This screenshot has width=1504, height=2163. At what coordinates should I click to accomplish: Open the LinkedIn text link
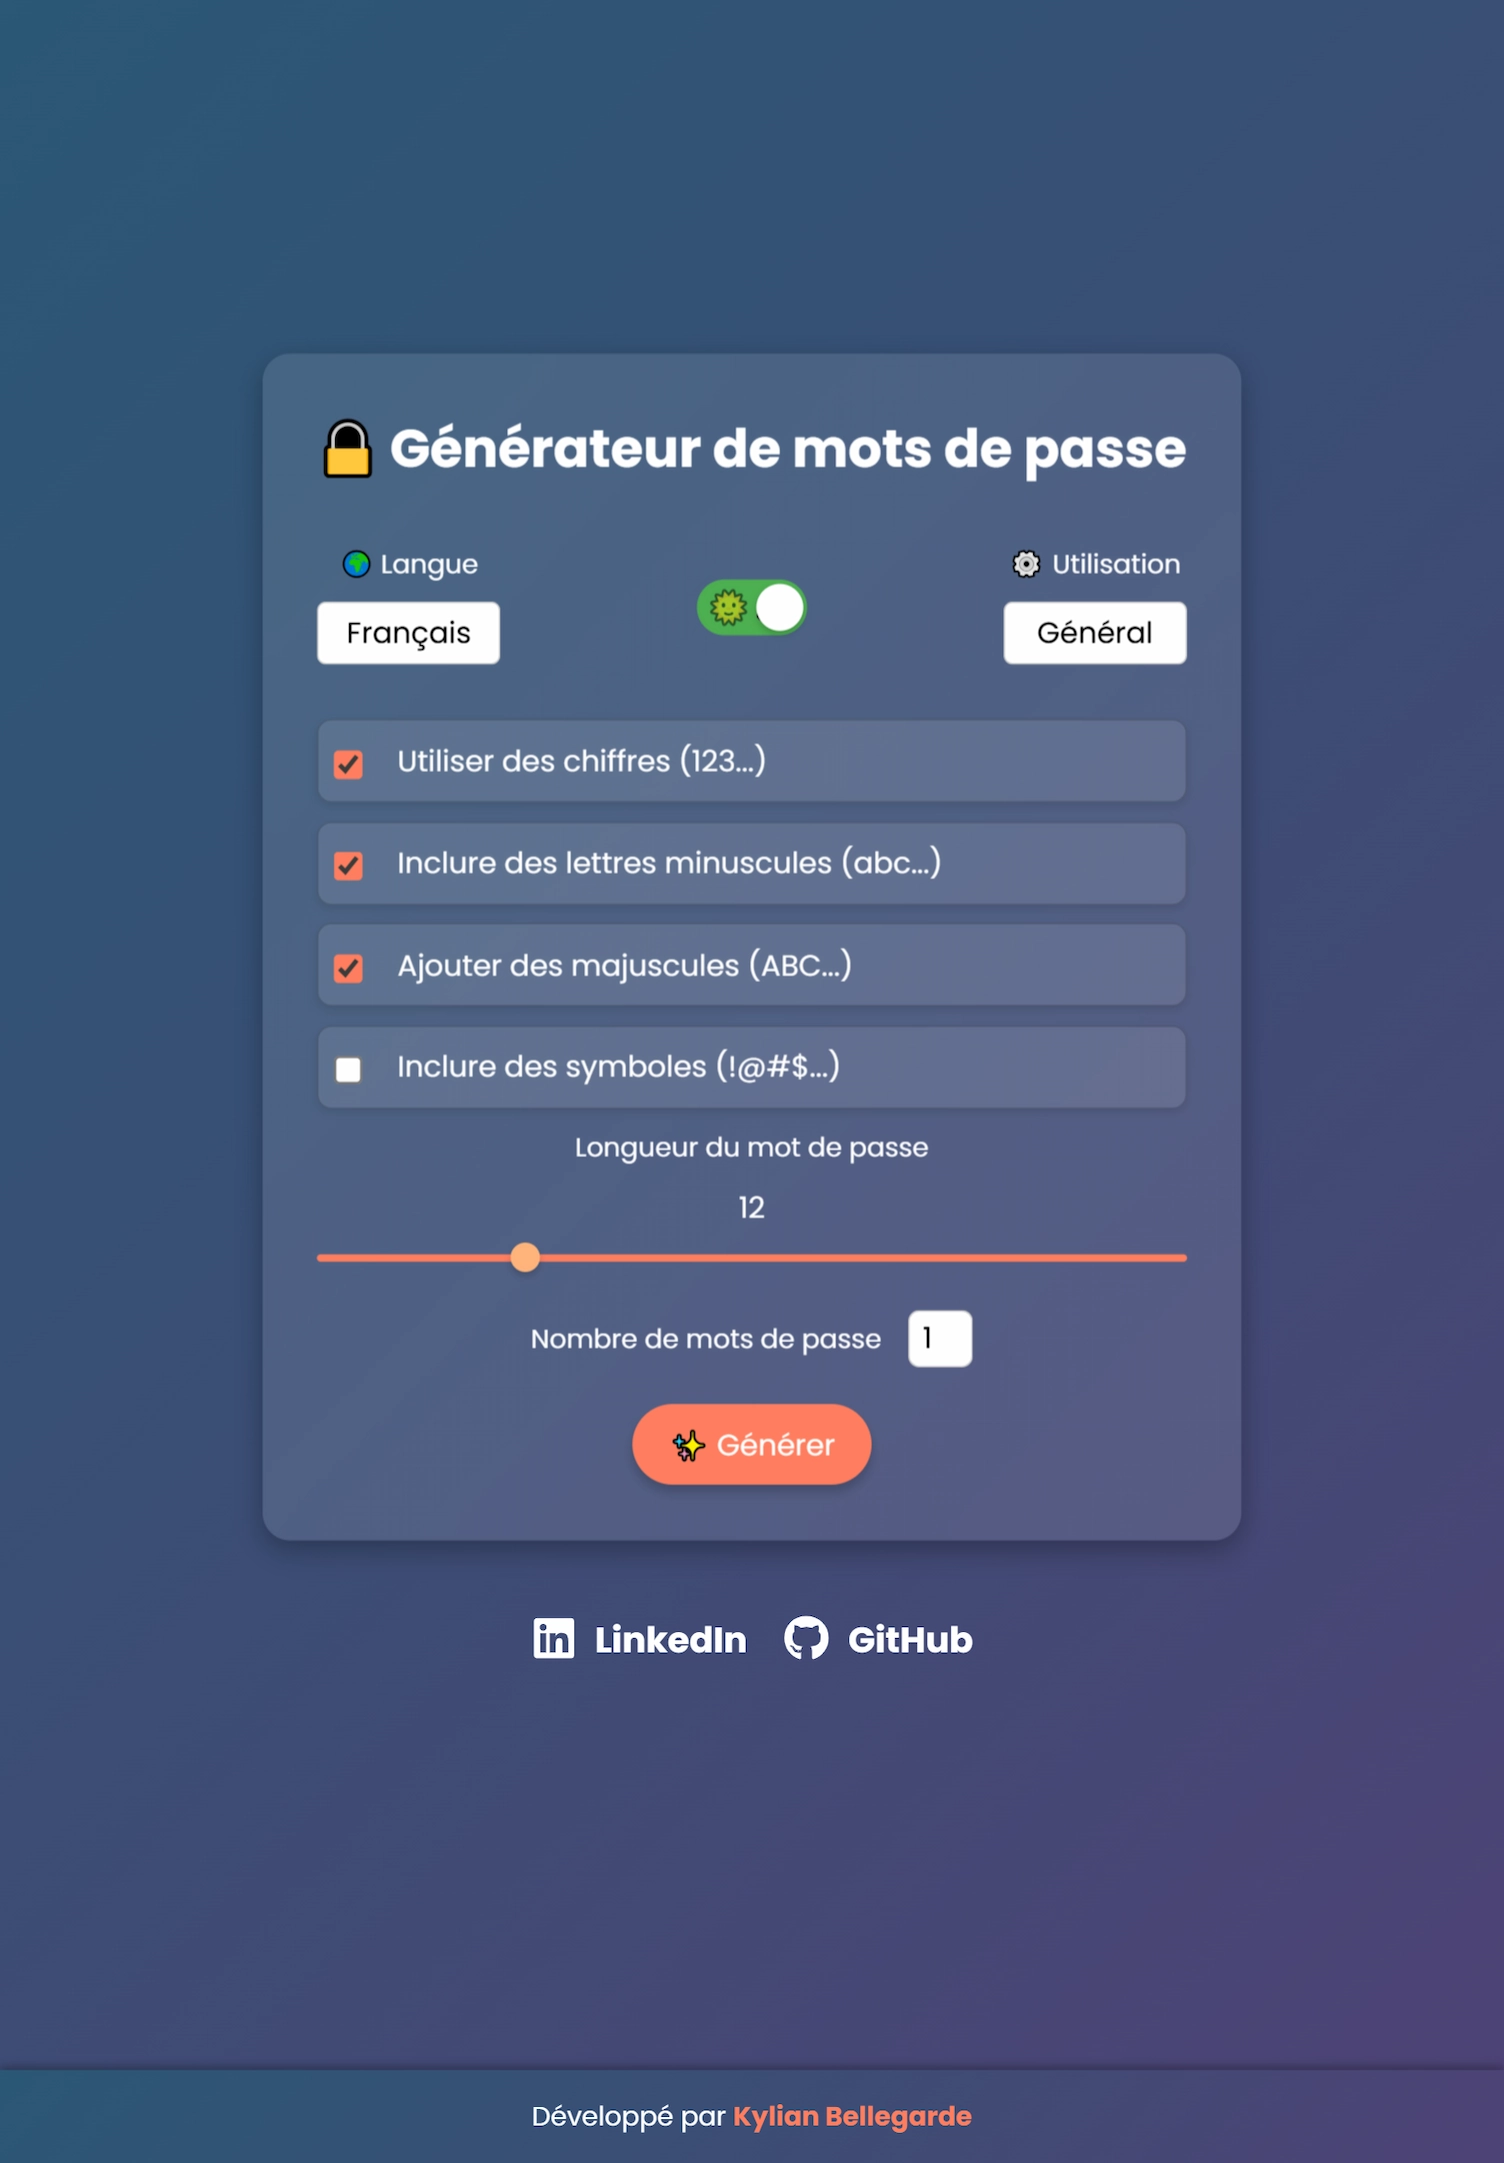pos(670,1640)
